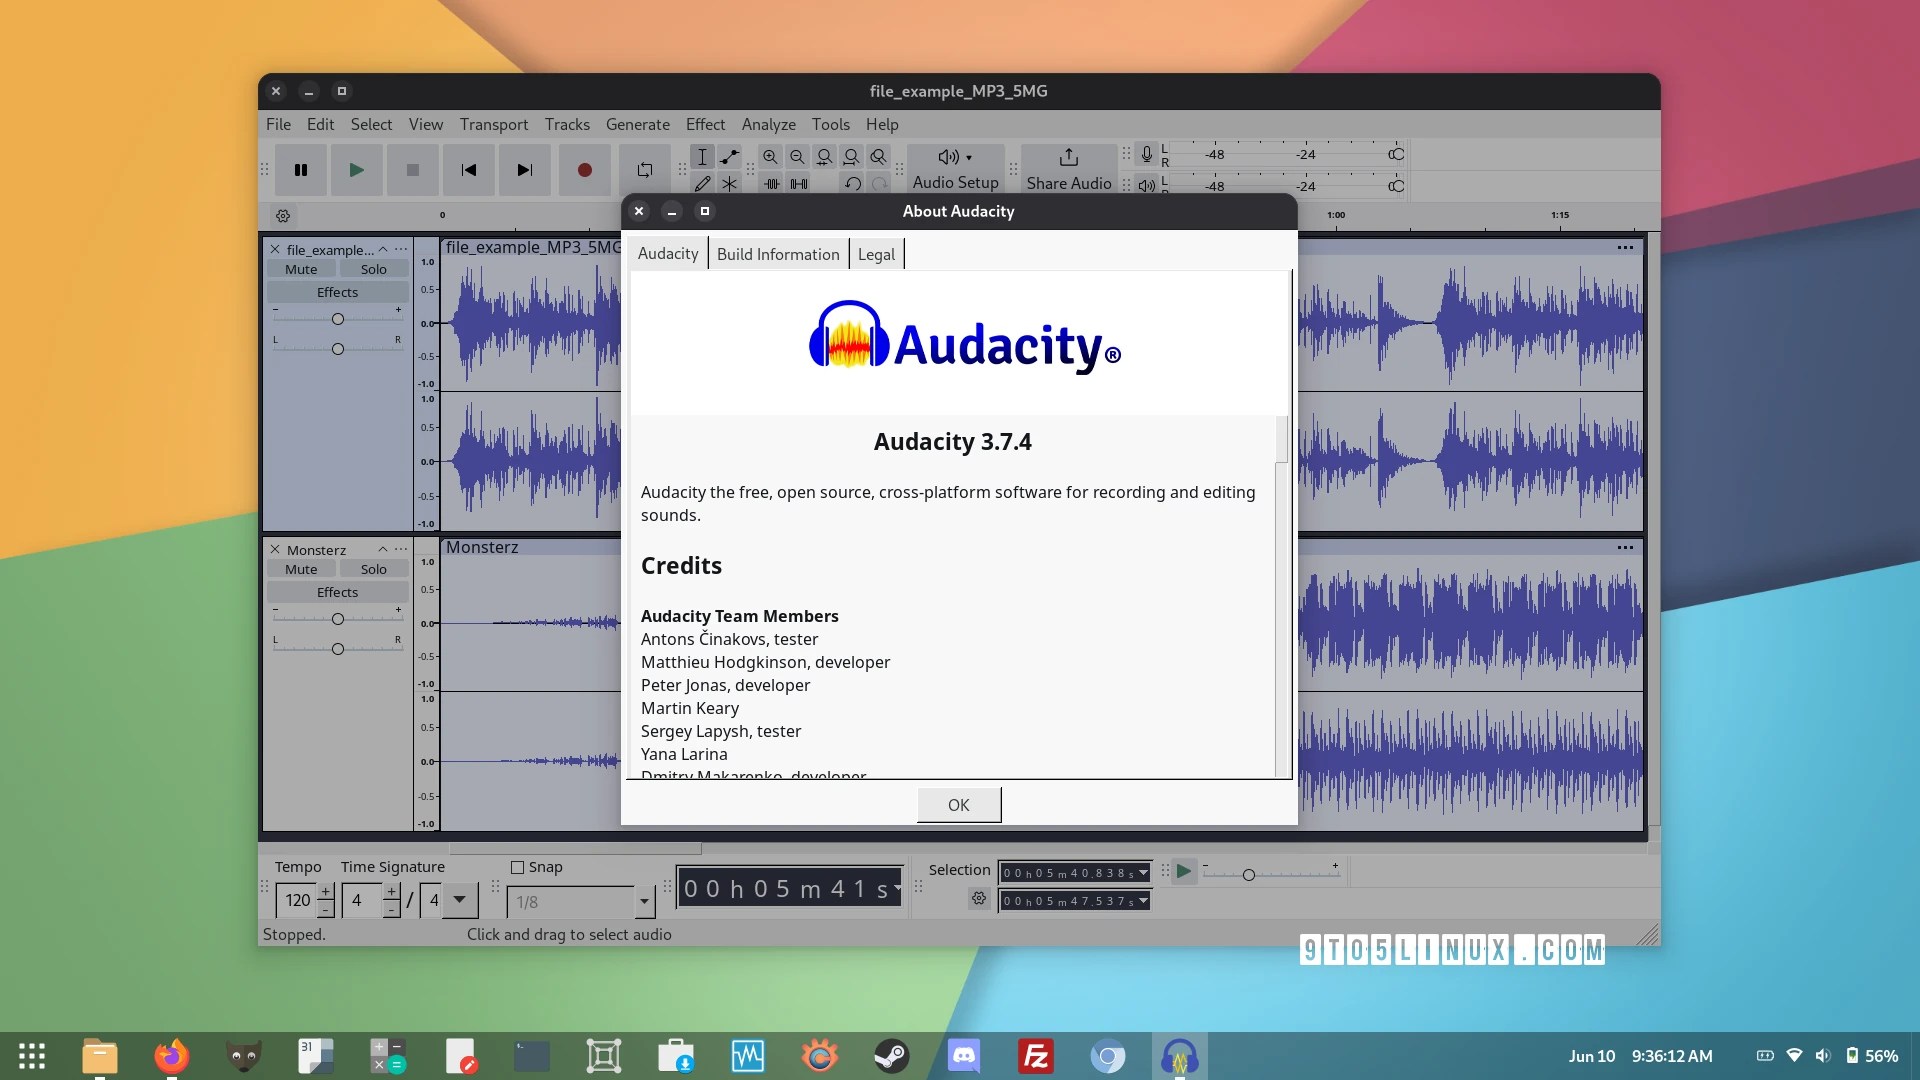Screen dimensions: 1920x1080
Task: Open the timeline options gear icon
Action: pyautogui.click(x=283, y=216)
